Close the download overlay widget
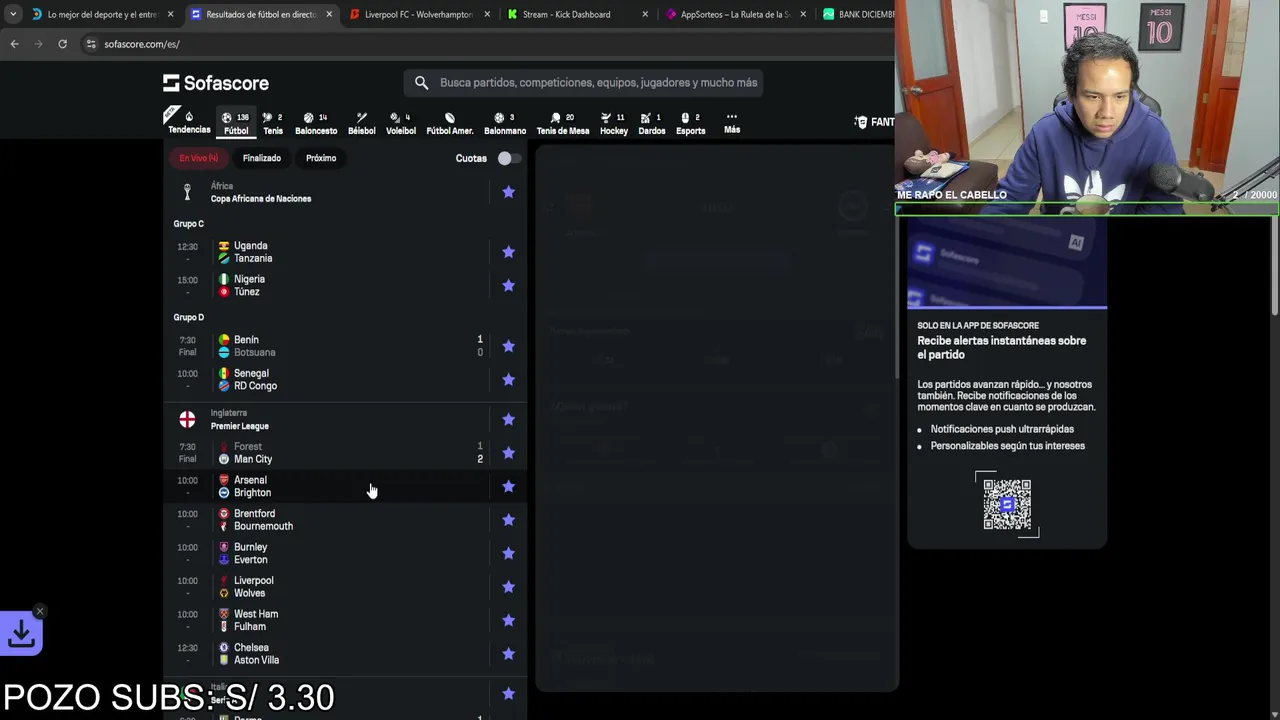This screenshot has height=720, width=1280. [x=40, y=611]
